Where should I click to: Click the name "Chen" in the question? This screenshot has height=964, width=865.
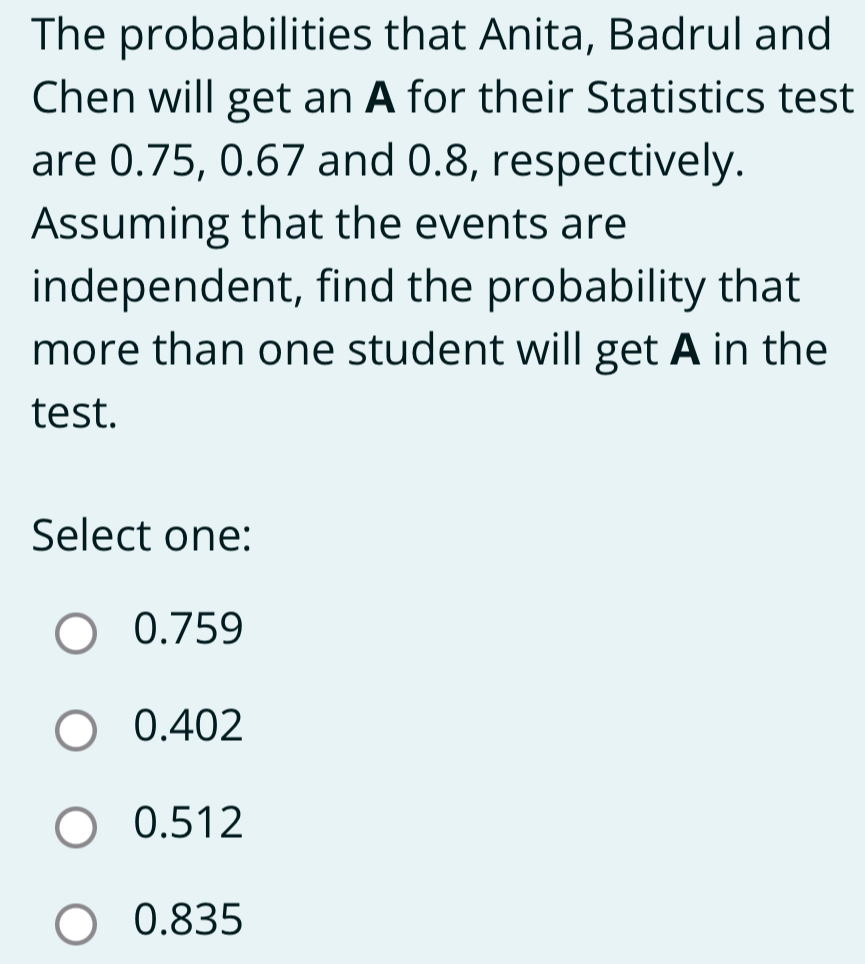tap(78, 99)
